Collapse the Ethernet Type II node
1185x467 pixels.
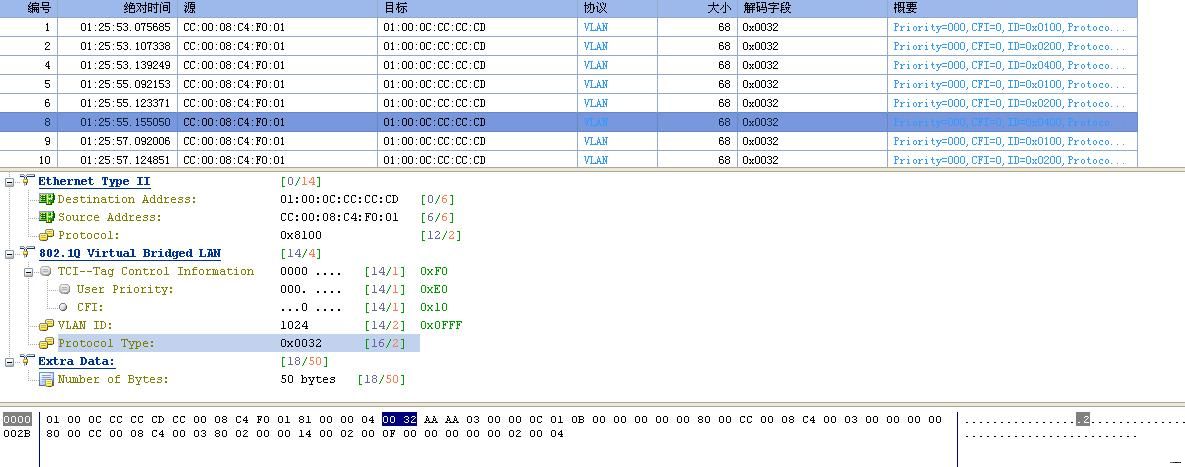[x=10, y=181]
